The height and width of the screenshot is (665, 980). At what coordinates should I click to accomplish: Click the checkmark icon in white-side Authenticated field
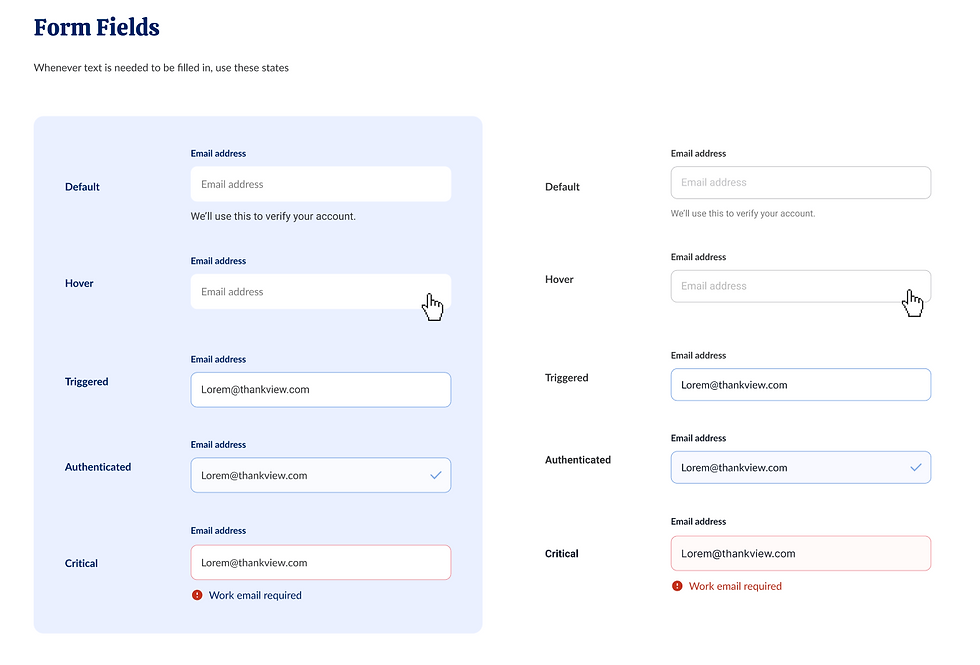[916, 467]
